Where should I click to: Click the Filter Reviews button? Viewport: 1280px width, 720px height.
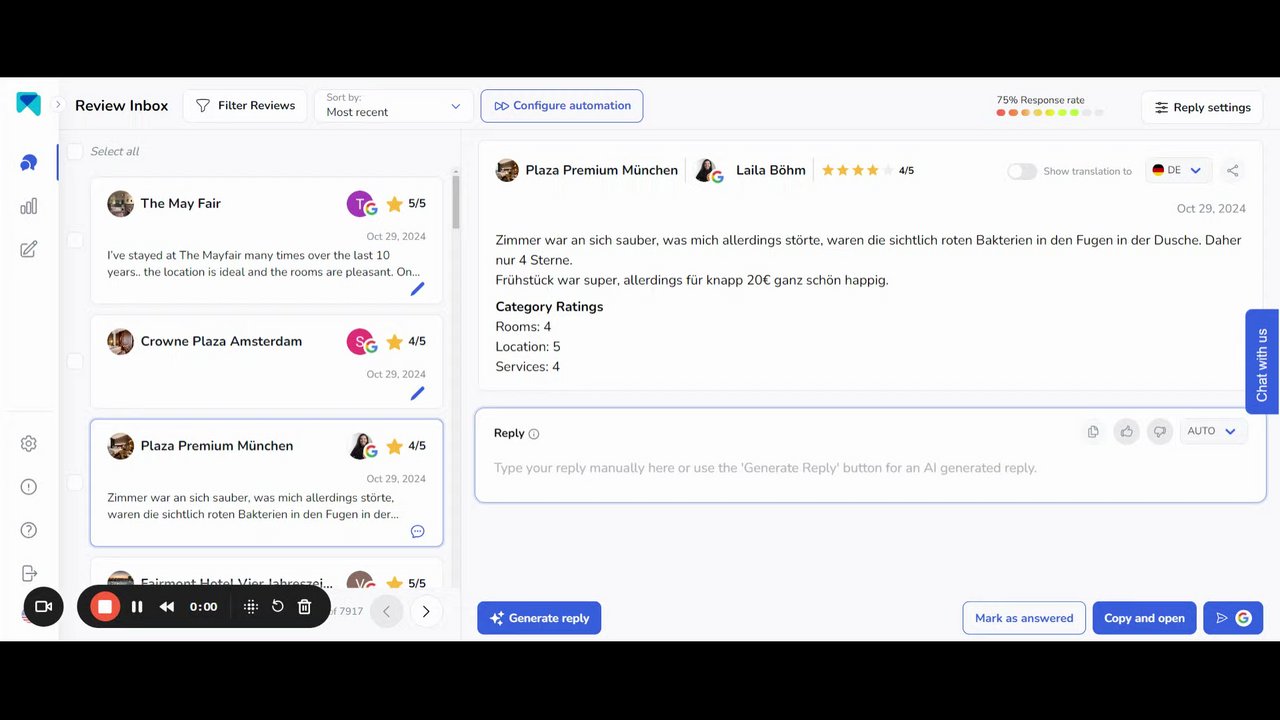245,106
